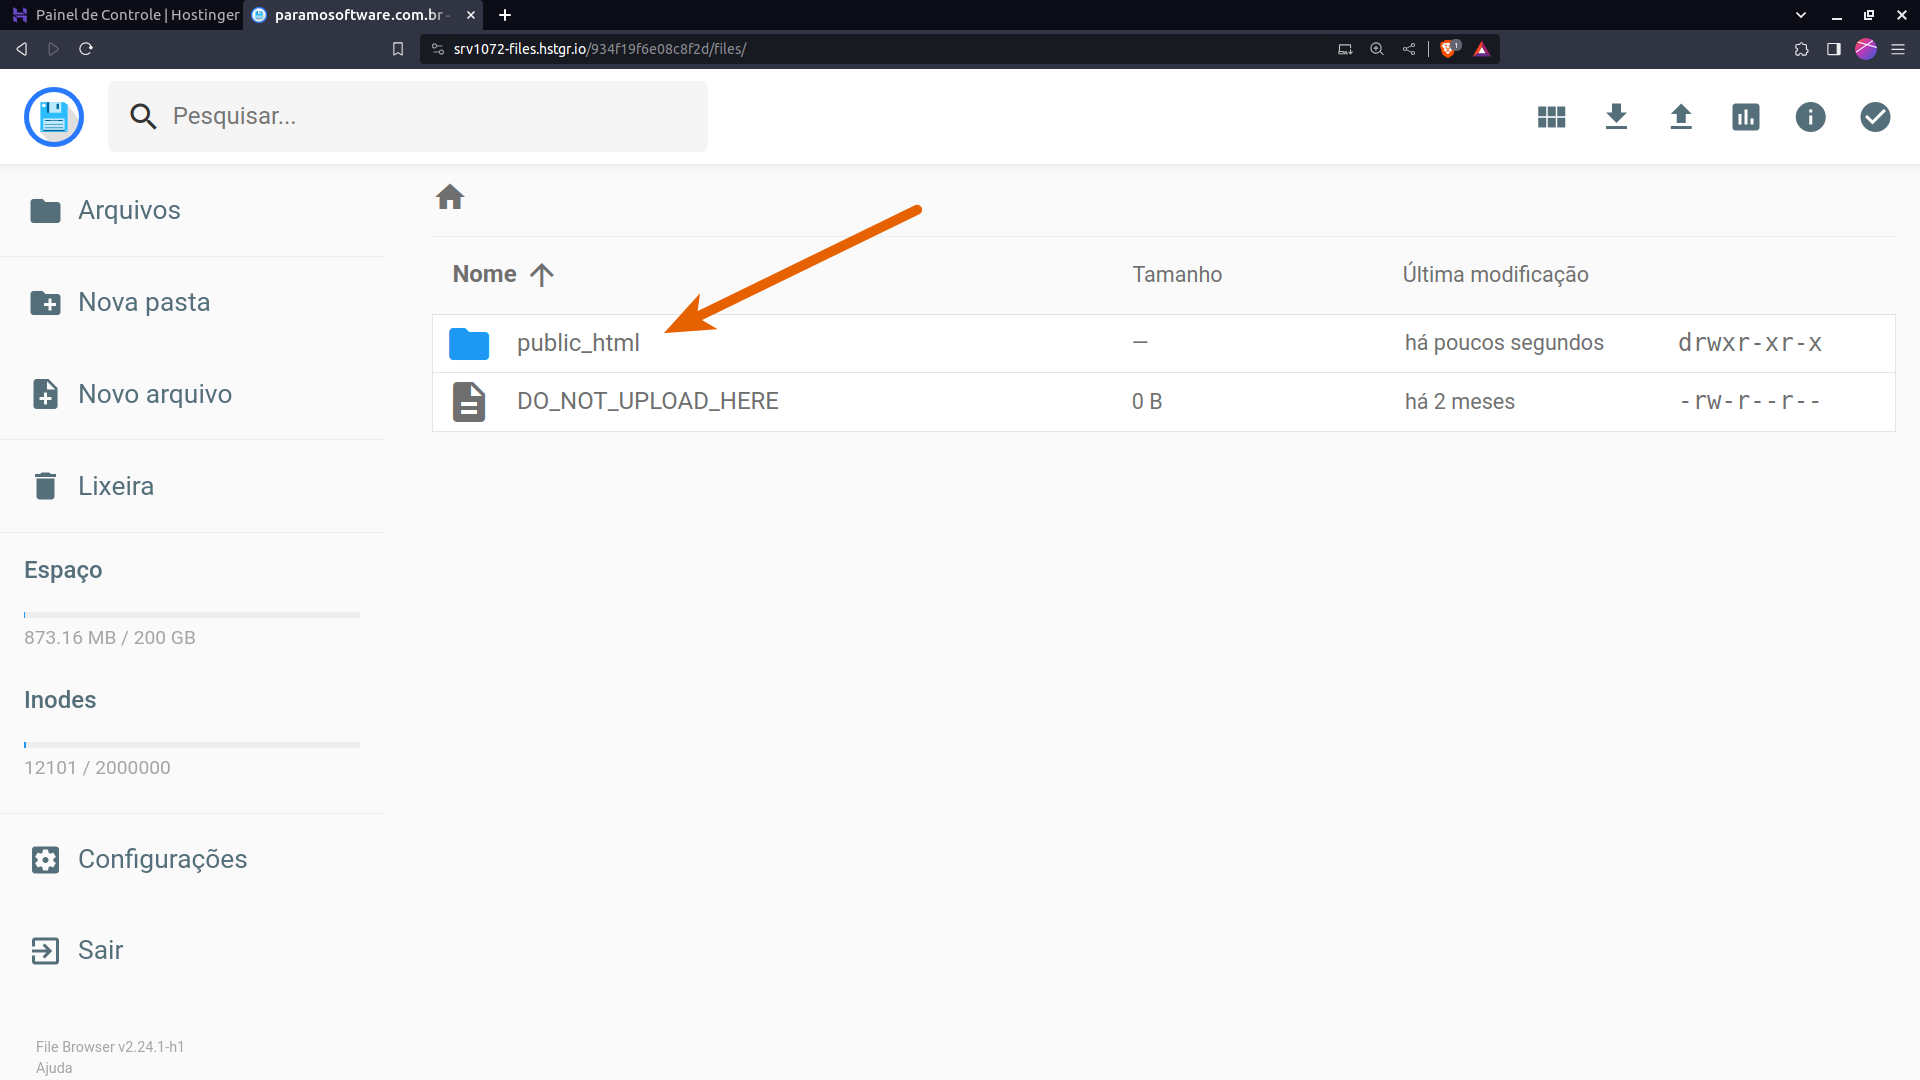Click 'há poucos segundos' modification time

coord(1504,343)
